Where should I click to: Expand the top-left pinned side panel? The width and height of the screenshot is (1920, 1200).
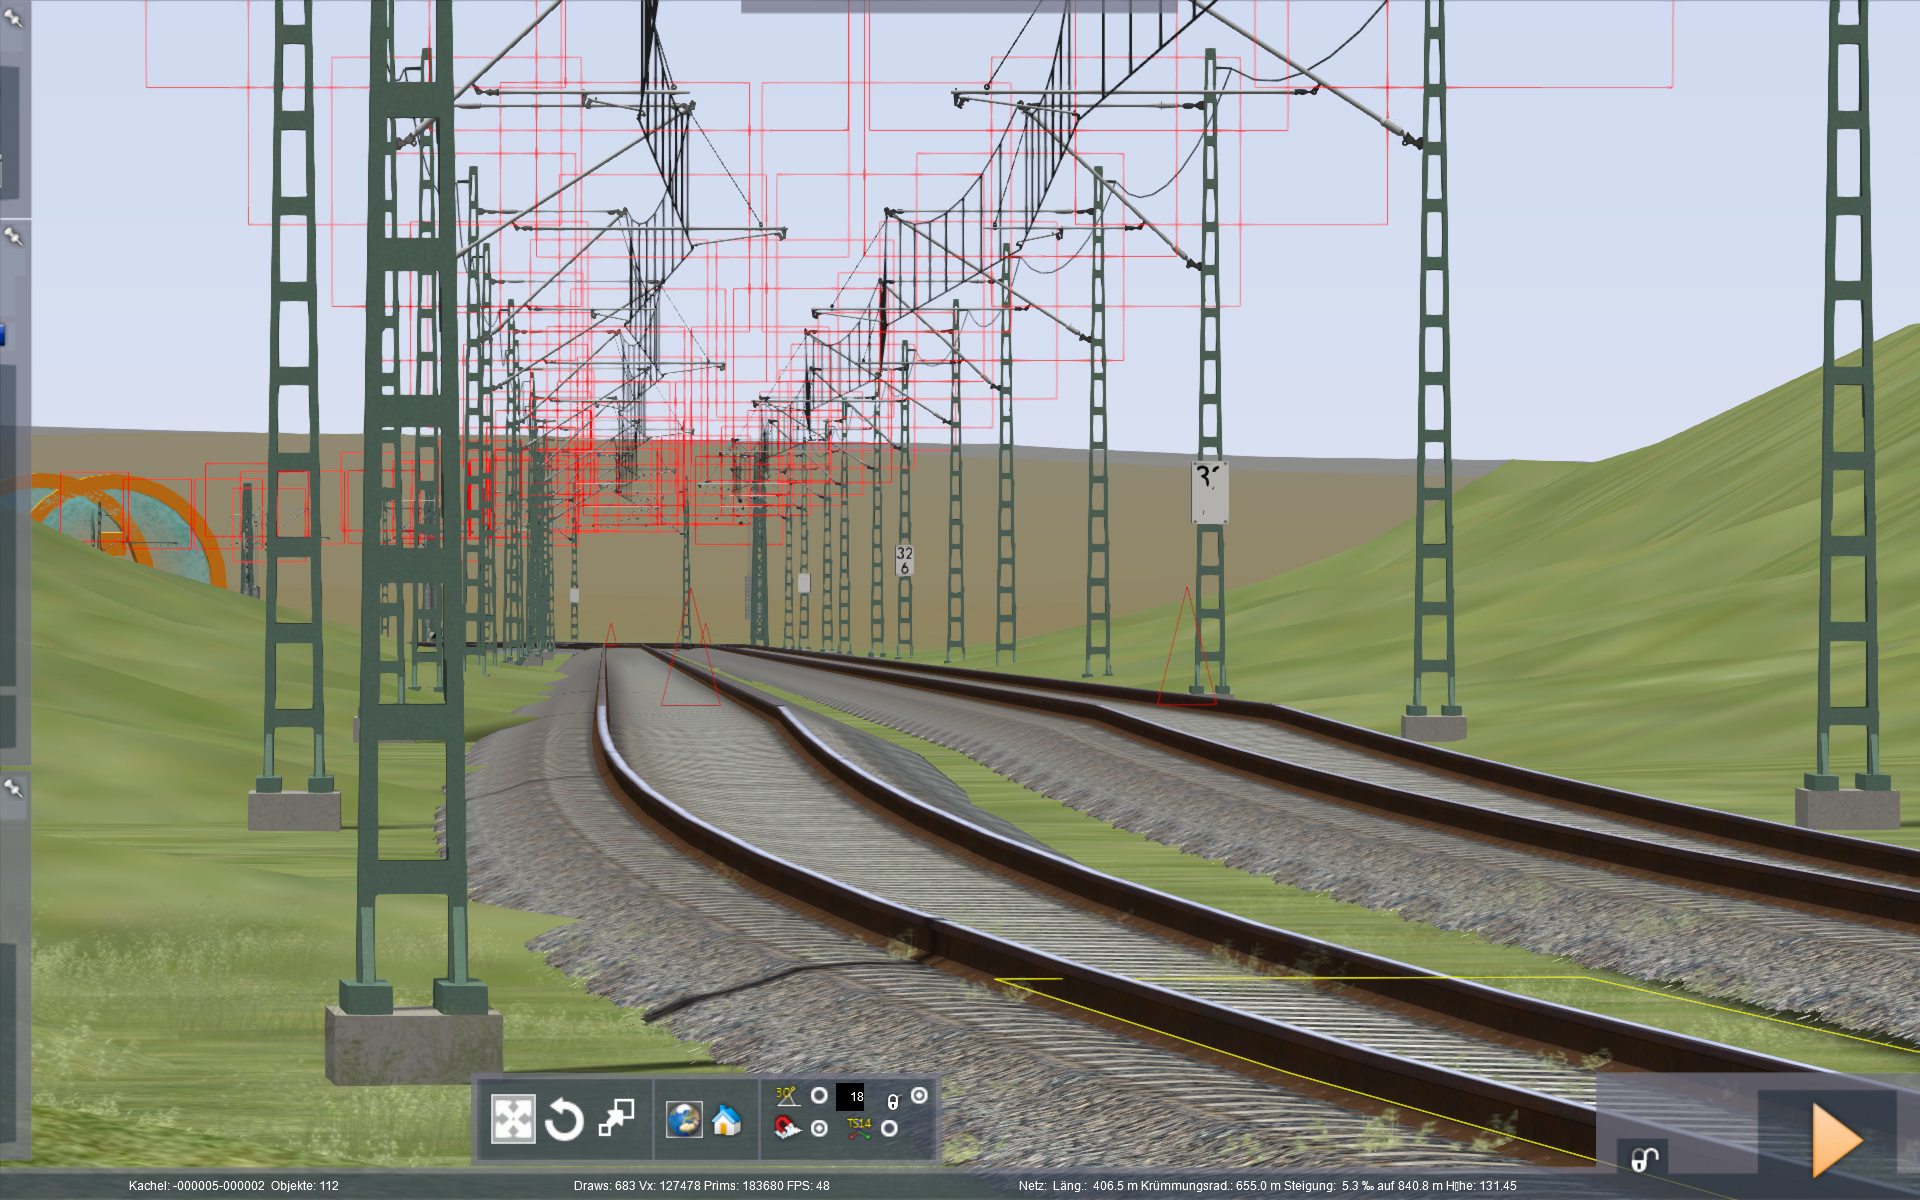pos(13,18)
